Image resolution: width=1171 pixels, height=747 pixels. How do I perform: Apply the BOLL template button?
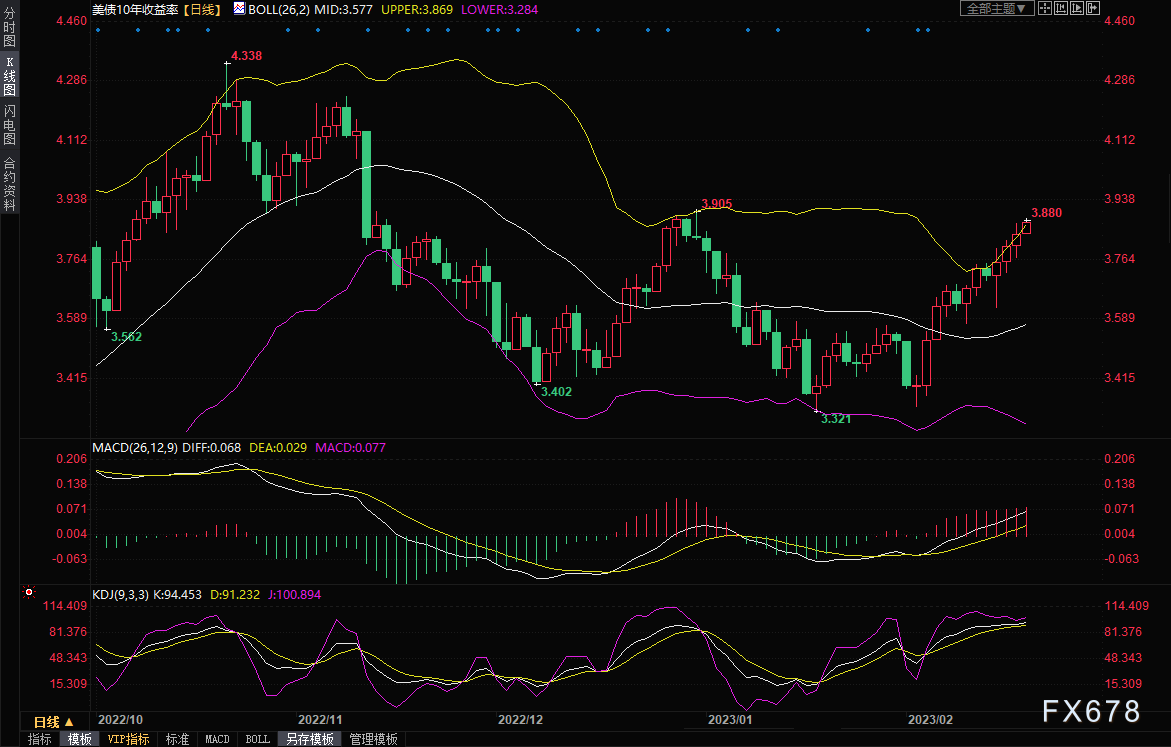tap(257, 739)
